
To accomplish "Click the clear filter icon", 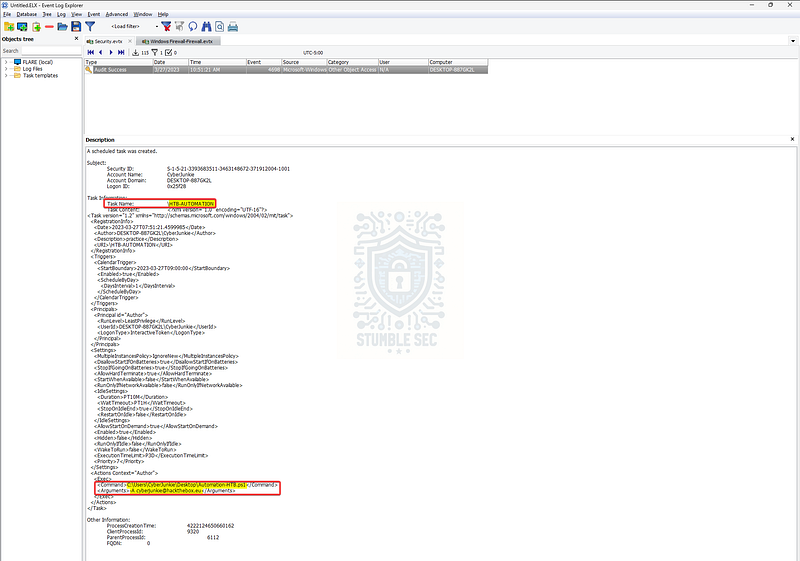I will pyautogui.click(x=166, y=27).
